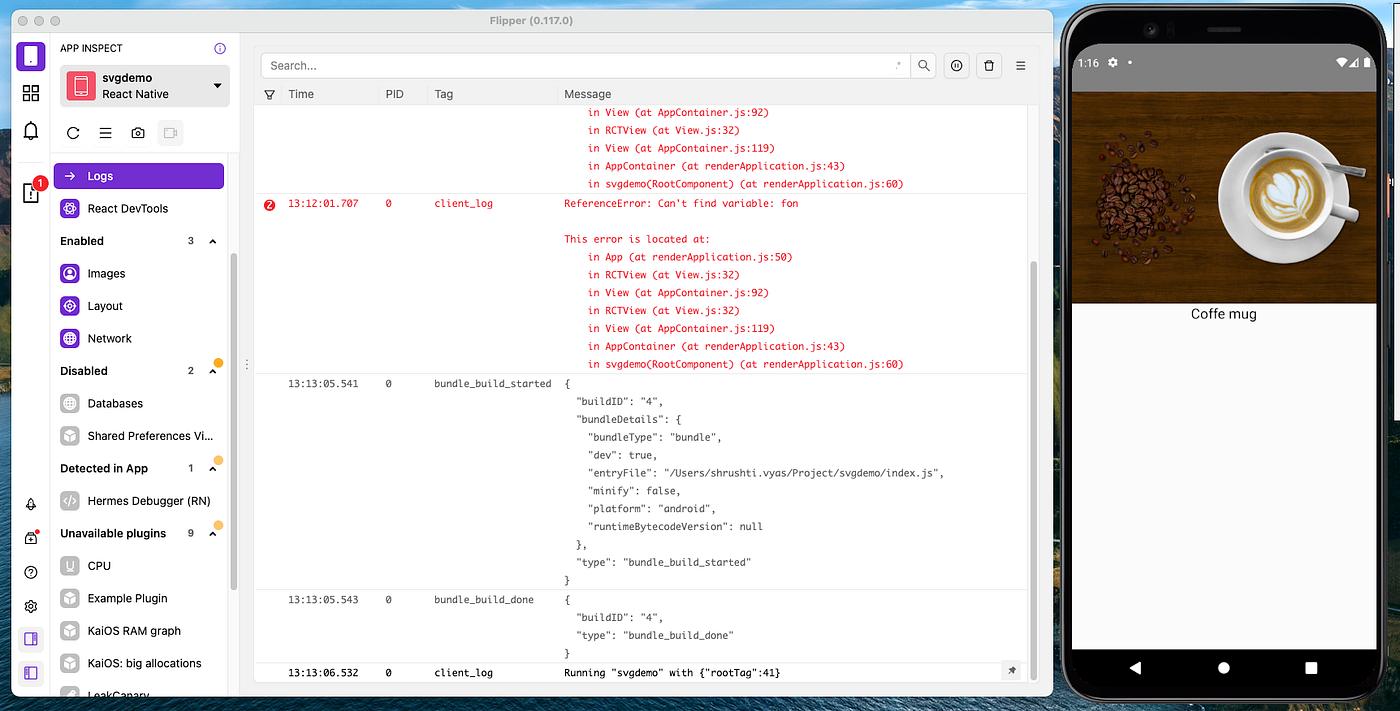Screen dimensions: 1400x711
Task: Click the pin icon at bottom of logs
Action: coord(1012,671)
